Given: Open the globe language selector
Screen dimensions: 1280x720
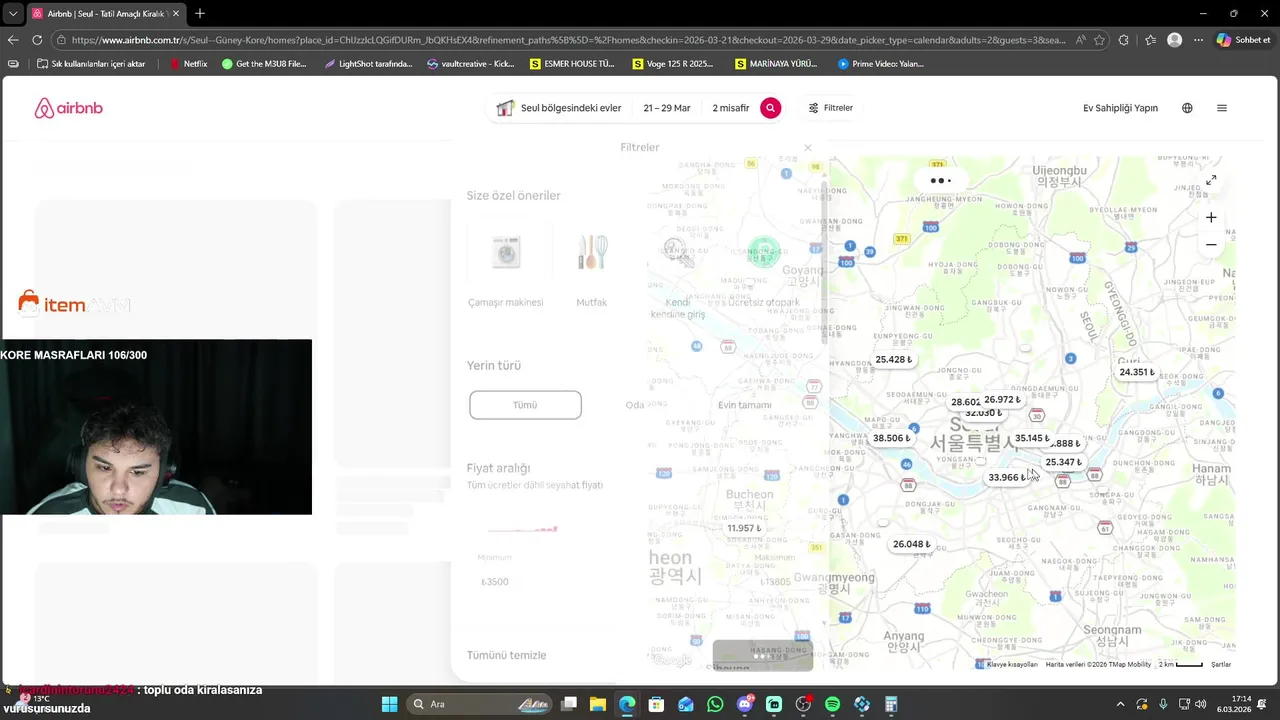Looking at the screenshot, I should tap(1187, 108).
